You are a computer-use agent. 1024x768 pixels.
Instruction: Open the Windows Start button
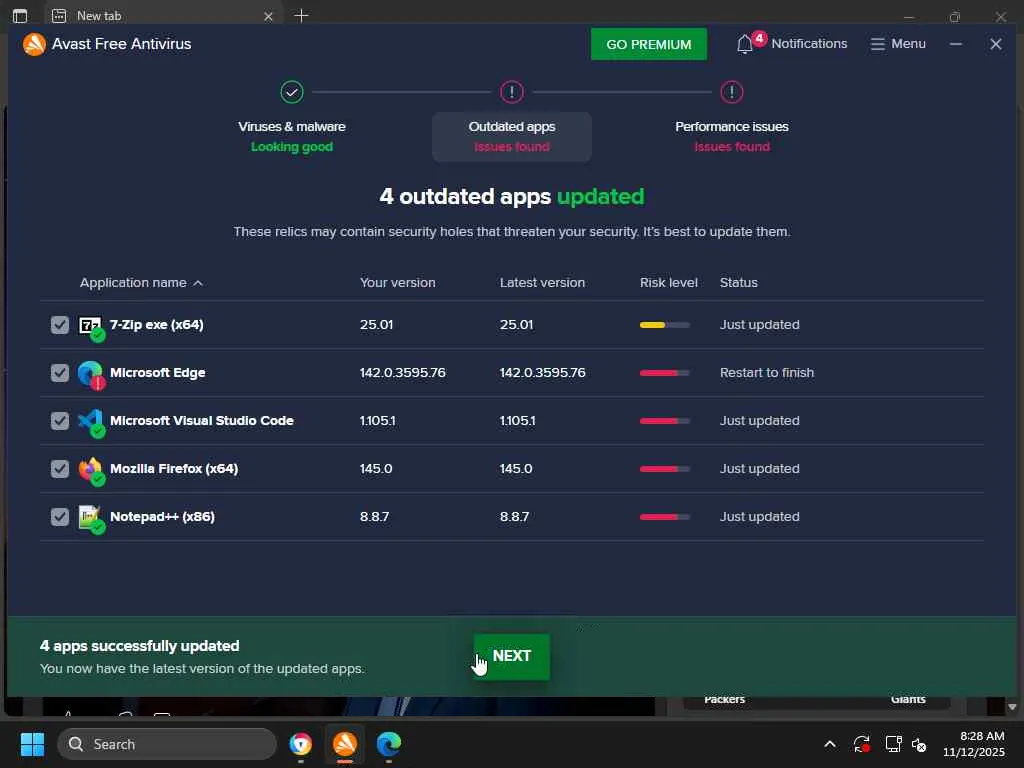pyautogui.click(x=32, y=744)
